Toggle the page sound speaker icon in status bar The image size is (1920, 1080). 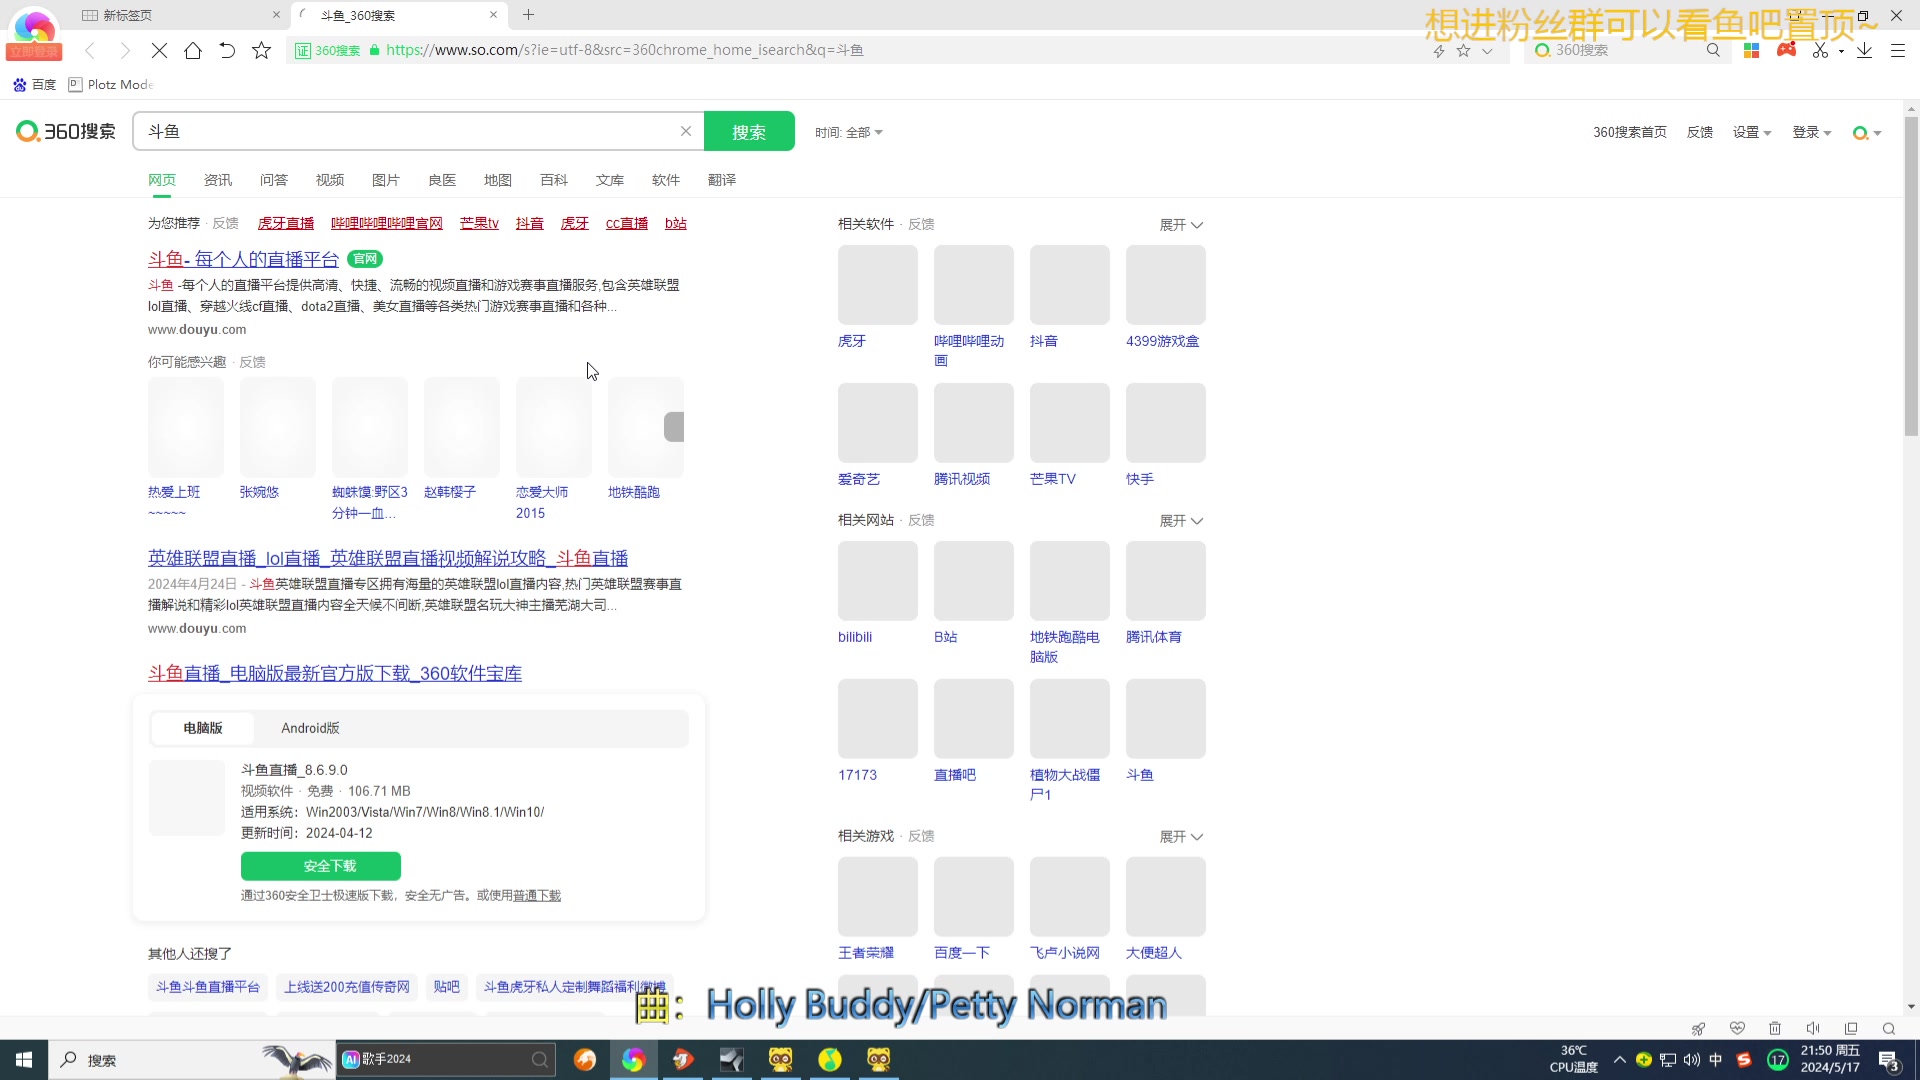pyautogui.click(x=1813, y=1028)
